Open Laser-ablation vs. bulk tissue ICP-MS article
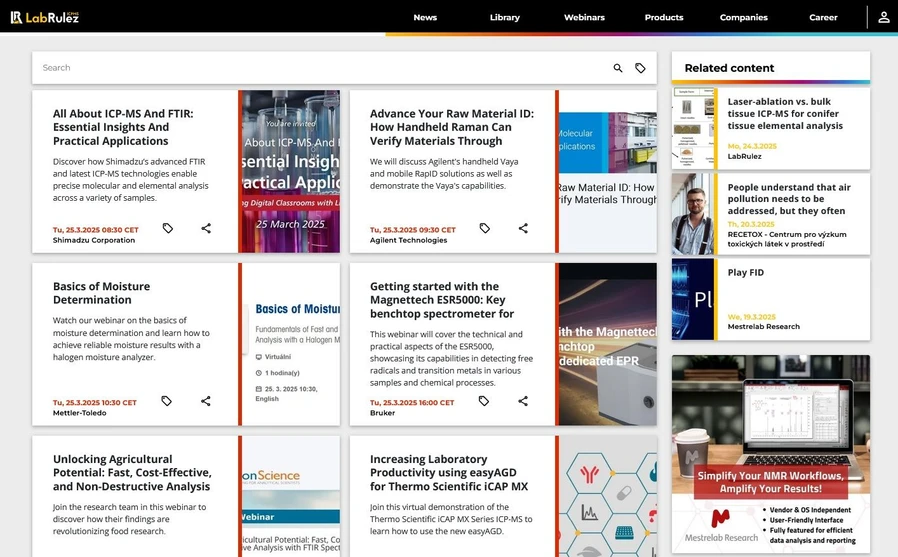The width and height of the screenshot is (898, 557). [785, 113]
